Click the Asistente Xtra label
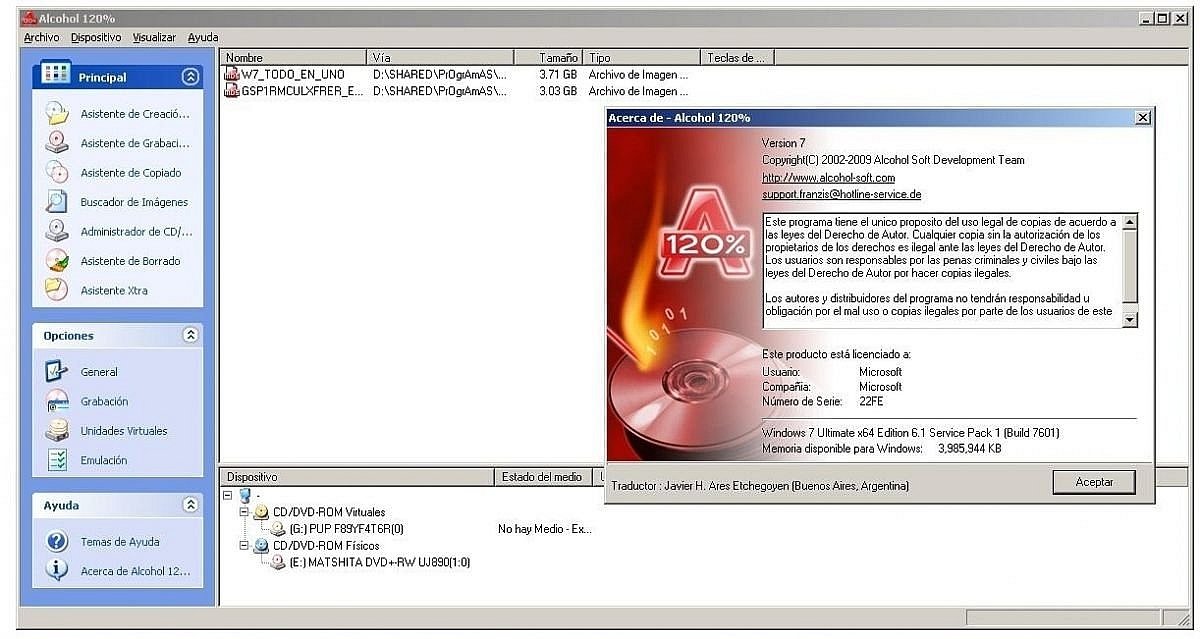Screen dimensions: 1200x639 click(114, 290)
